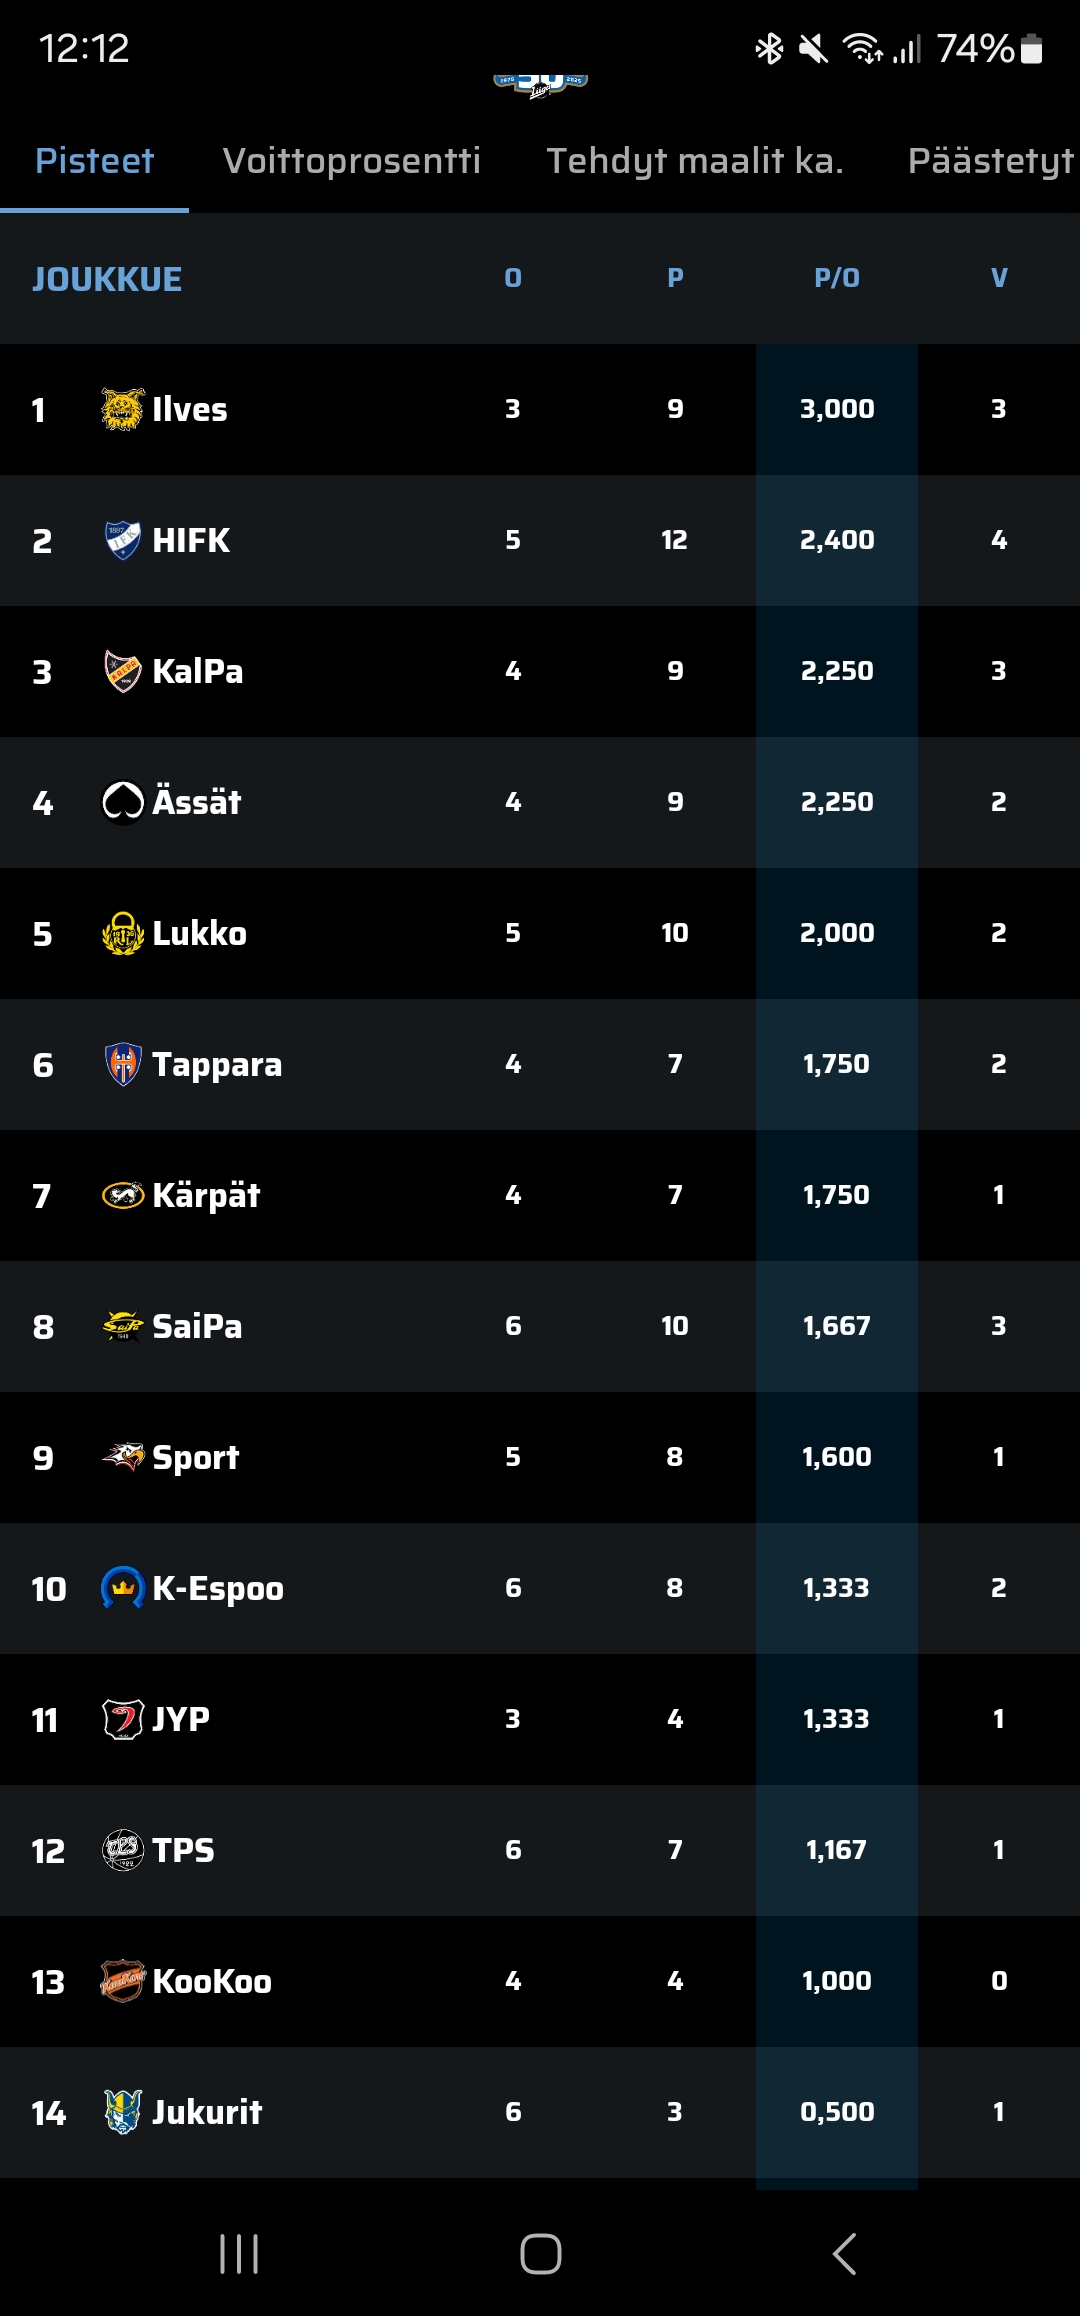Image resolution: width=1080 pixels, height=2316 pixels.
Task: Tap the Ässät spade logo
Action: [x=123, y=802]
